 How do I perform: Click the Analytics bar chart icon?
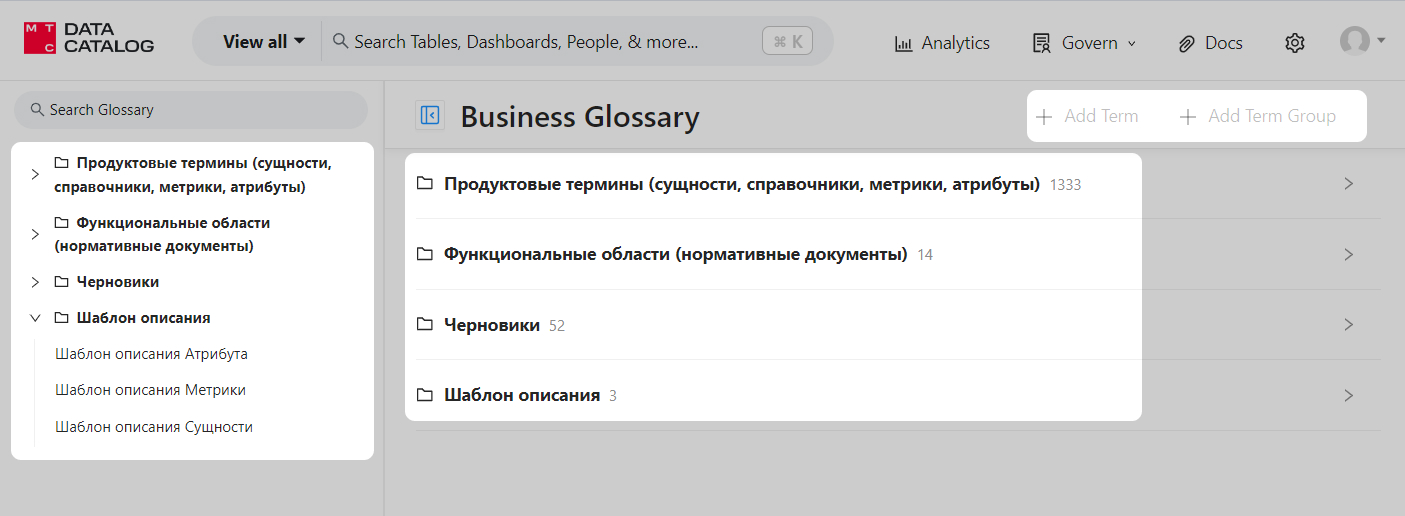903,43
